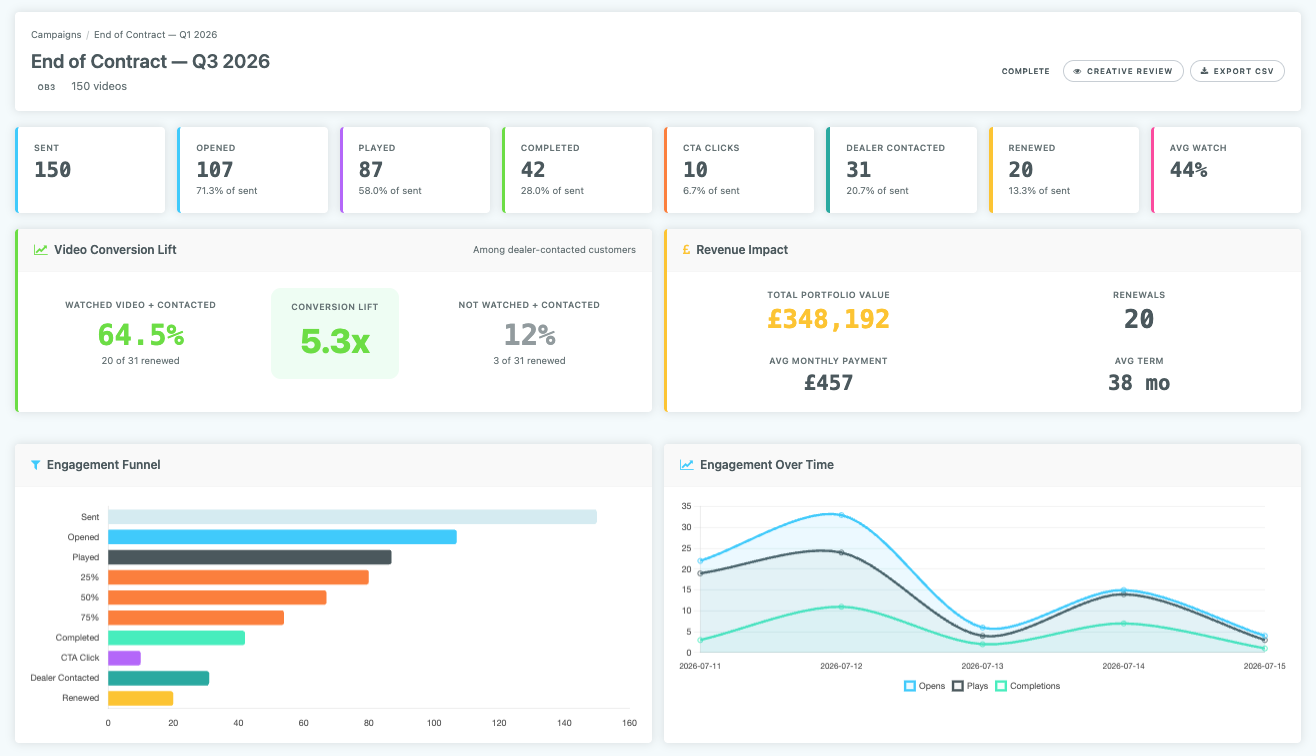Click the OB3 badge under the campaign title
The height and width of the screenshot is (756, 1316).
[x=46, y=87]
